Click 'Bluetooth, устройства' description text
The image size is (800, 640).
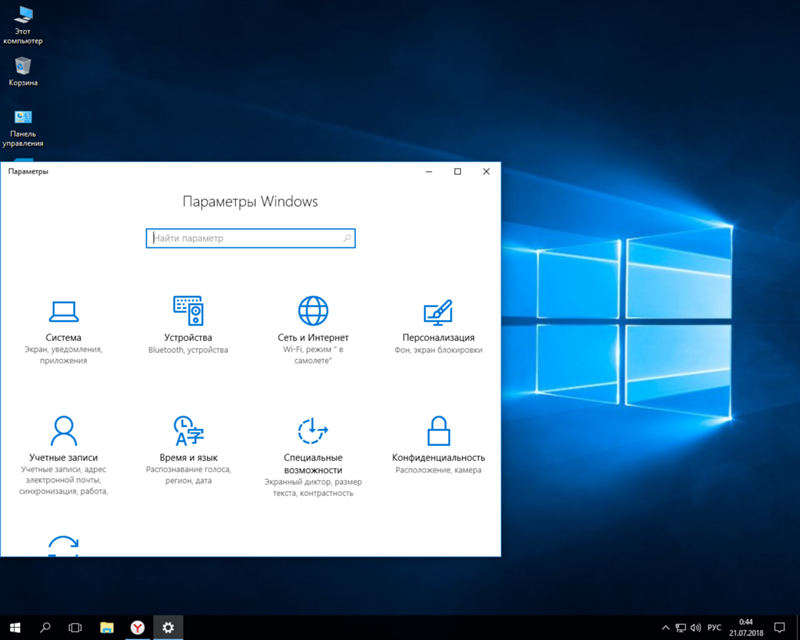click(x=188, y=350)
